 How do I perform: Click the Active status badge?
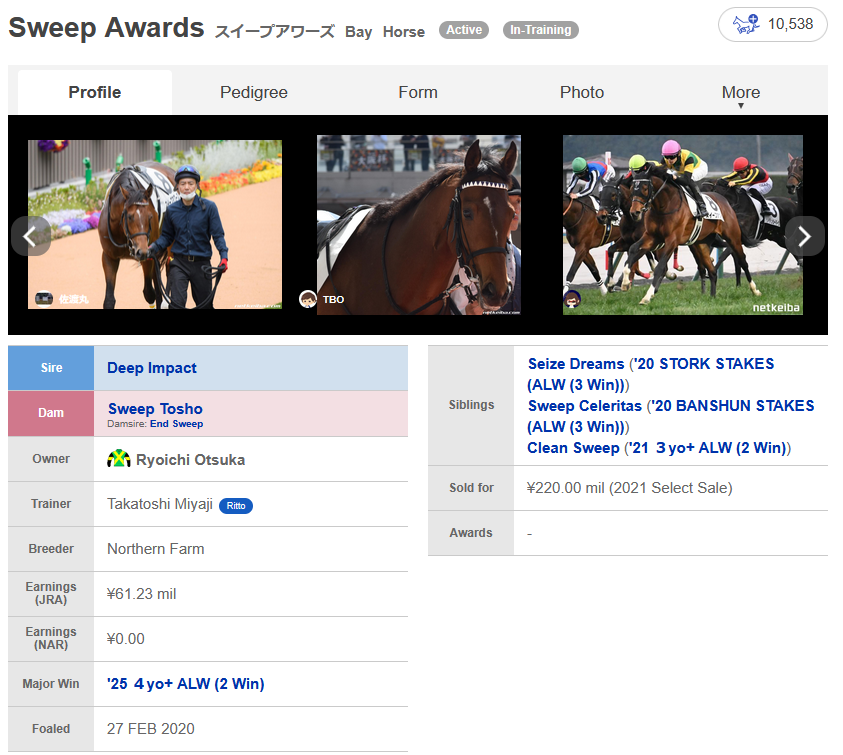tap(464, 30)
